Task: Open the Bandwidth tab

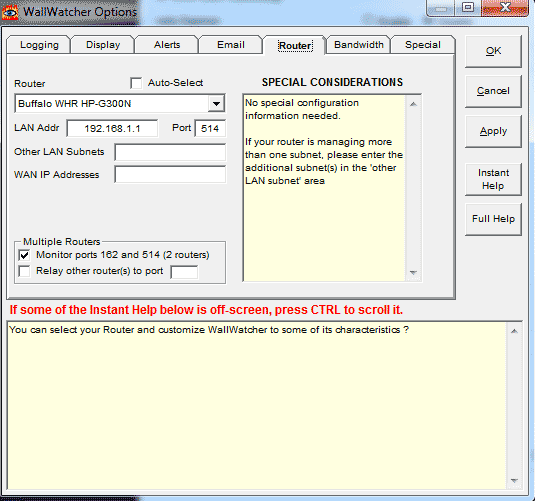Action: click(x=359, y=45)
